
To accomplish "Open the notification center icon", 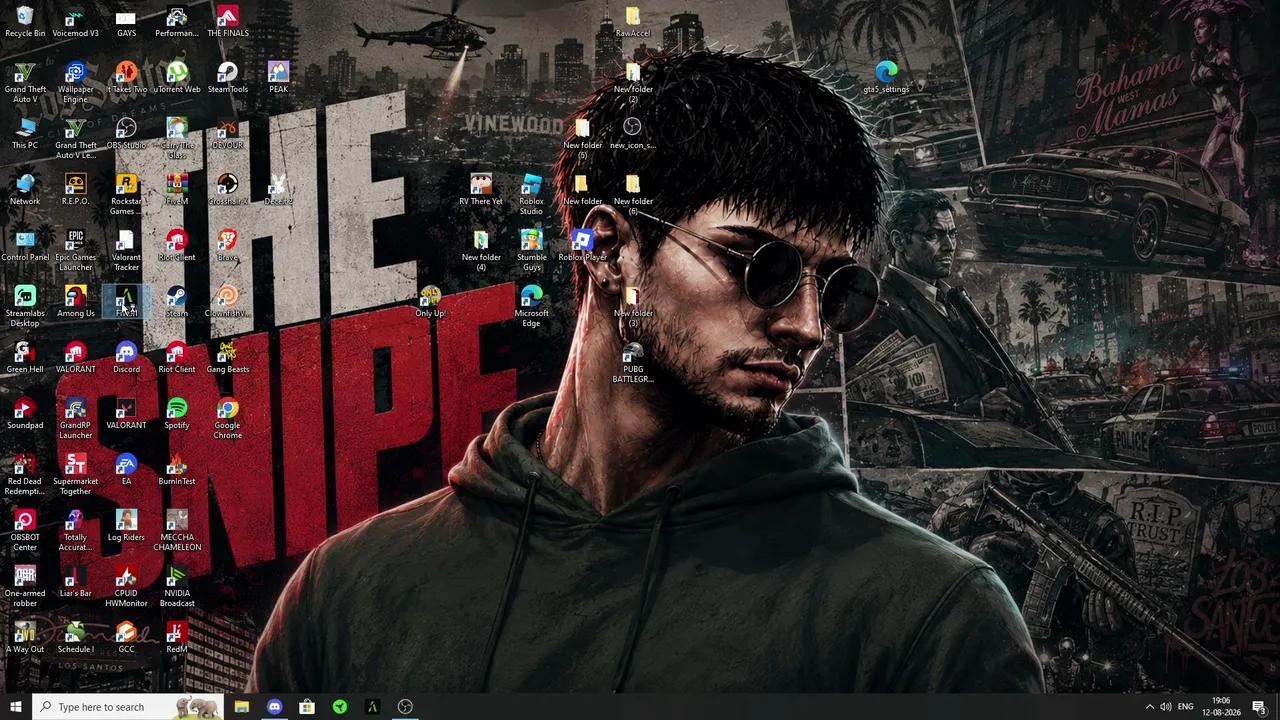I will pyautogui.click(x=1259, y=707).
